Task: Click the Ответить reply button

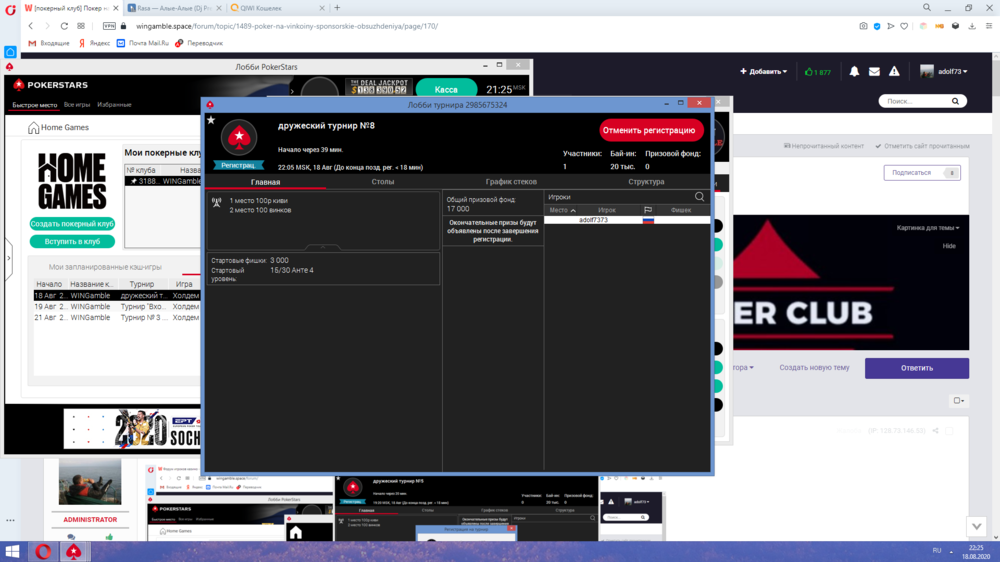Action: pos(916,367)
